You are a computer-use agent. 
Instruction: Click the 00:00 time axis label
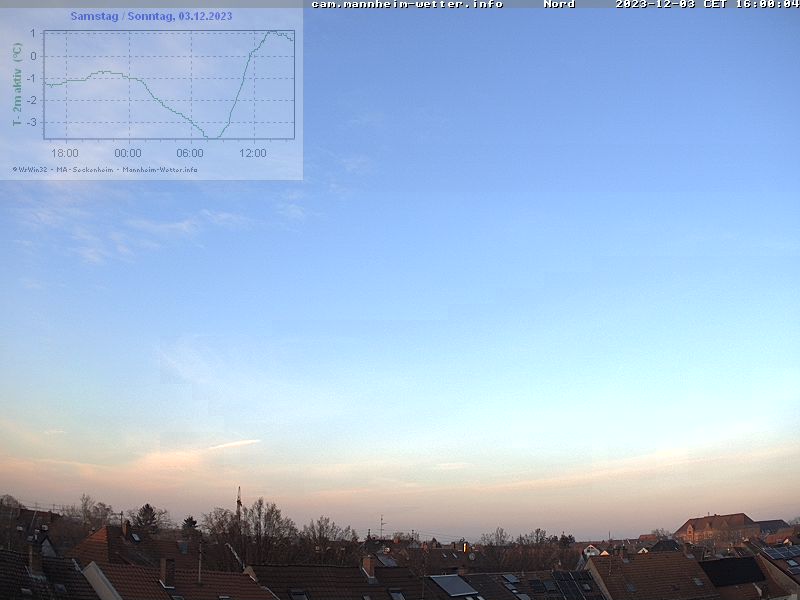pyautogui.click(x=128, y=153)
